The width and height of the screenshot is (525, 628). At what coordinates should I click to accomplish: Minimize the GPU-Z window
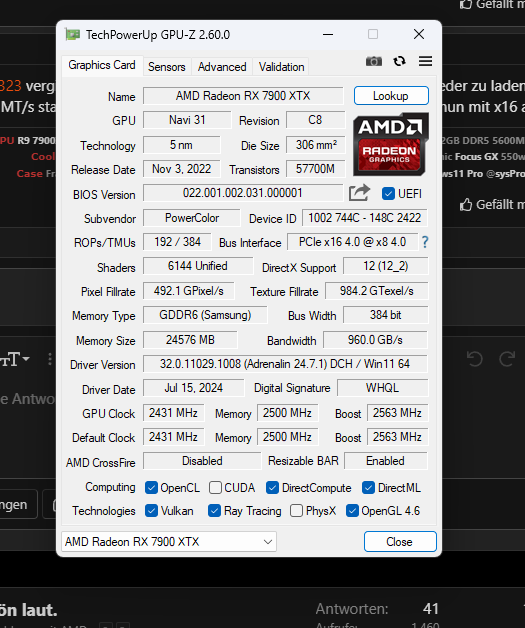(328, 34)
